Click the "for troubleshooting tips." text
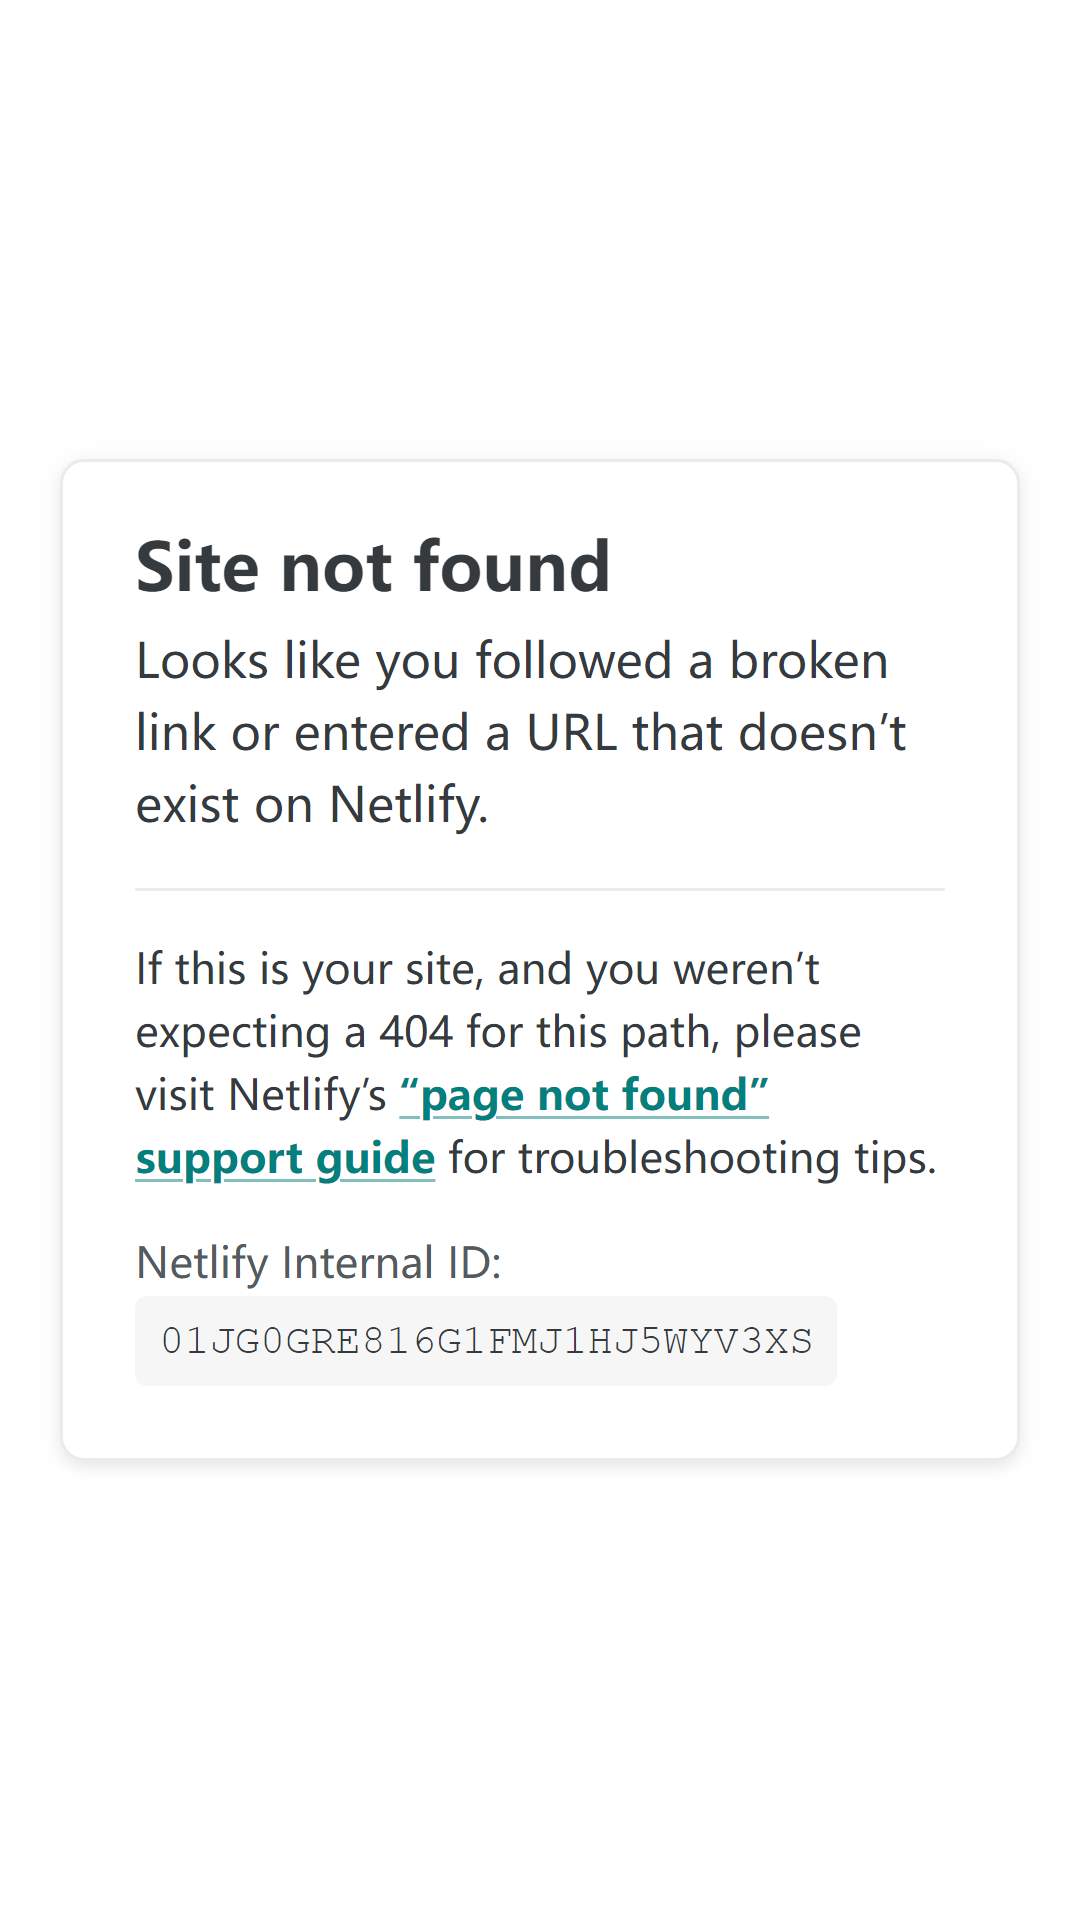 point(692,1158)
